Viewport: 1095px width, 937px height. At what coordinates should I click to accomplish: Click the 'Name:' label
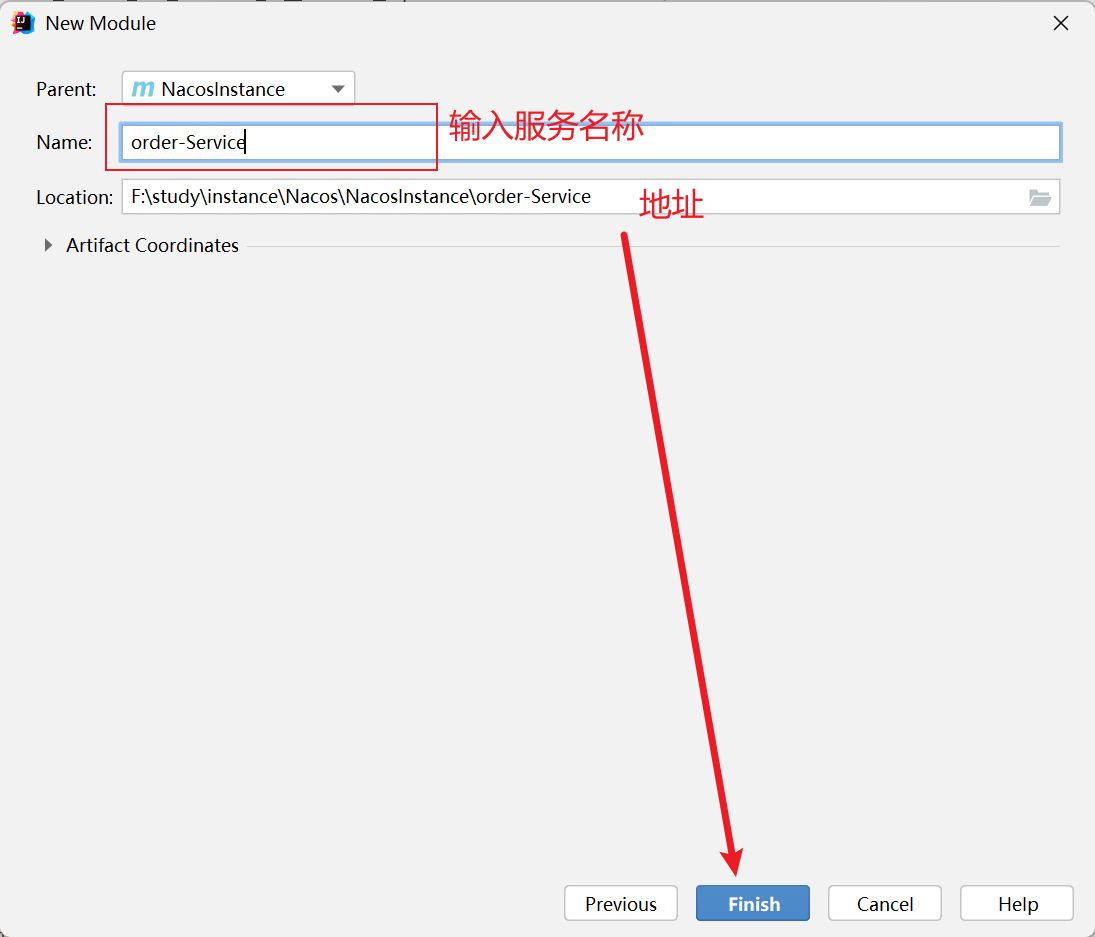[x=64, y=142]
